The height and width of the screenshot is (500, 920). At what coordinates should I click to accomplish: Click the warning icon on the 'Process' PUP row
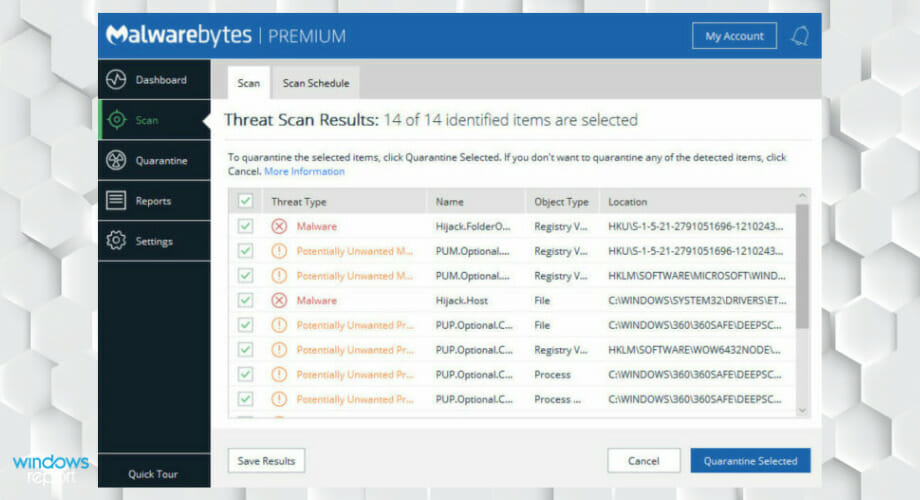[x=279, y=374]
